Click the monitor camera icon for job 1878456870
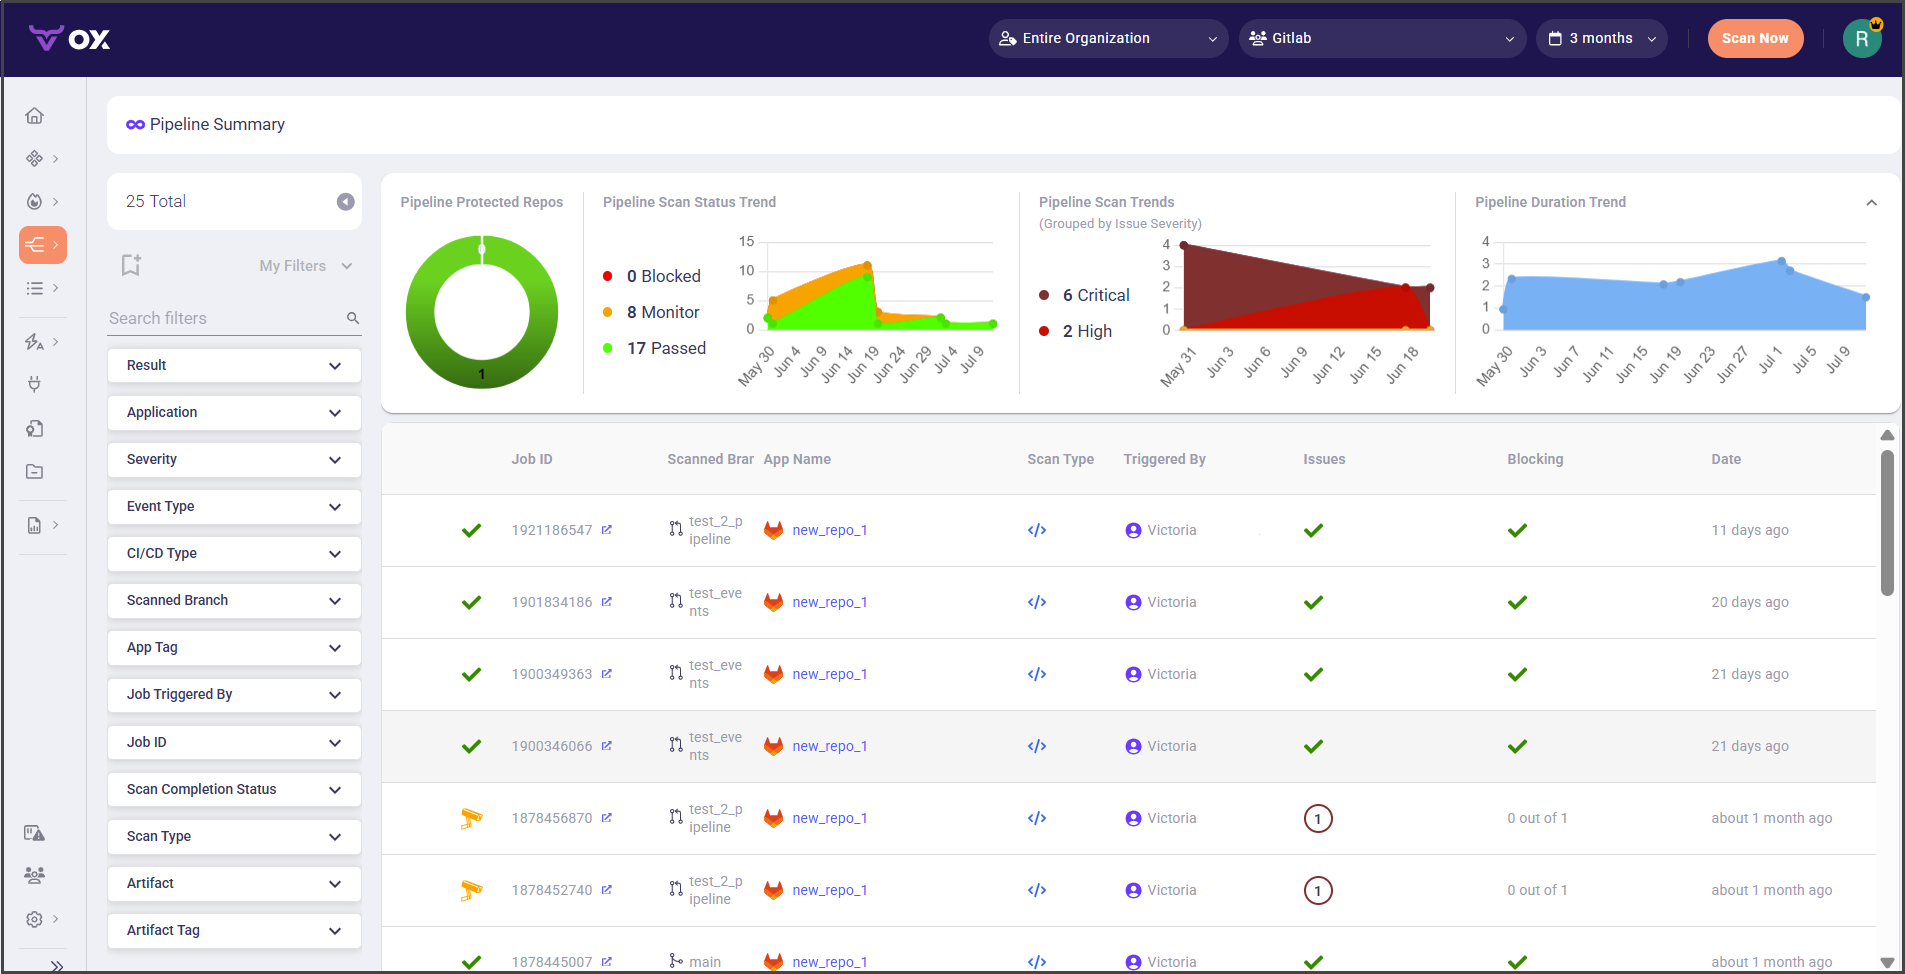 coord(471,818)
